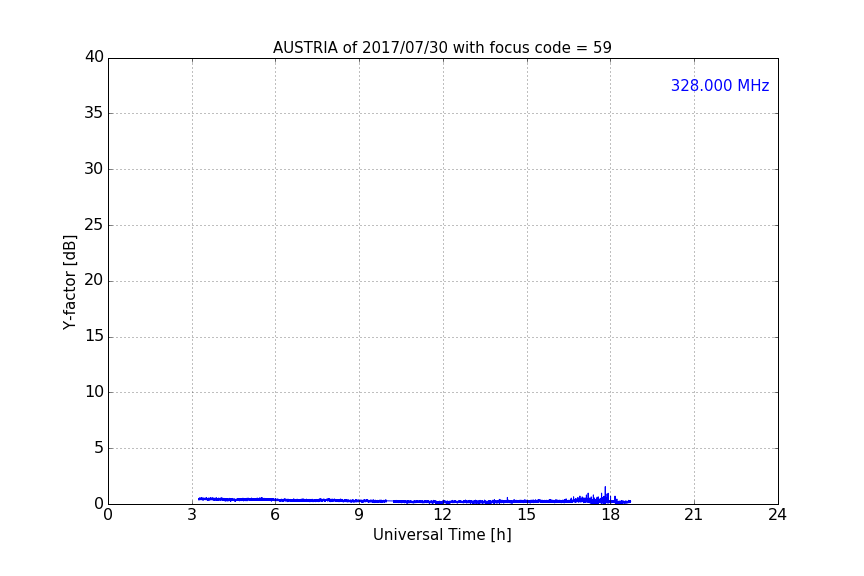864x576 pixels.
Task: Click the tallest blue spike near 18 h
Action: coord(605,493)
